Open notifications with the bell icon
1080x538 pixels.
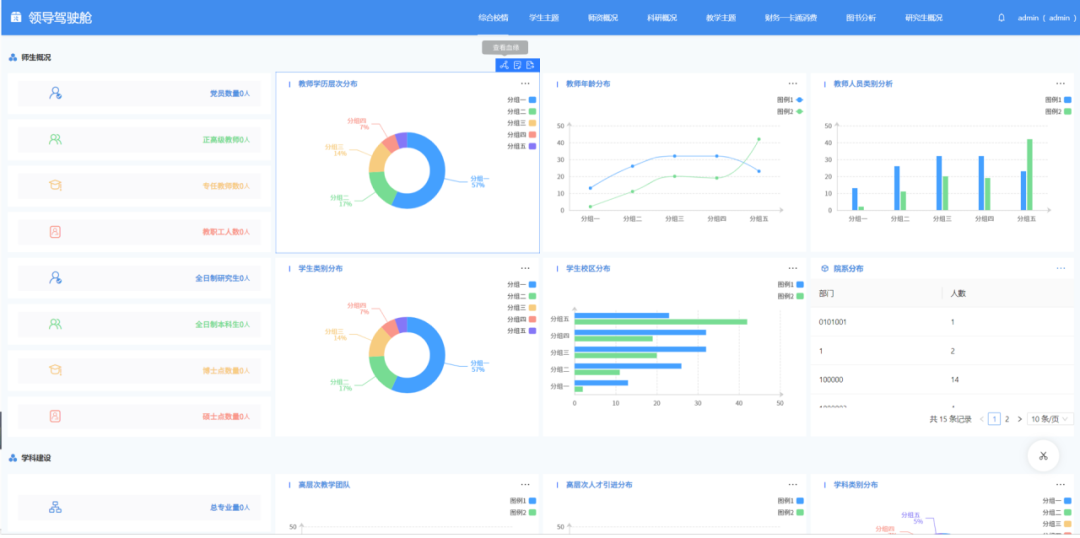(x=1001, y=18)
